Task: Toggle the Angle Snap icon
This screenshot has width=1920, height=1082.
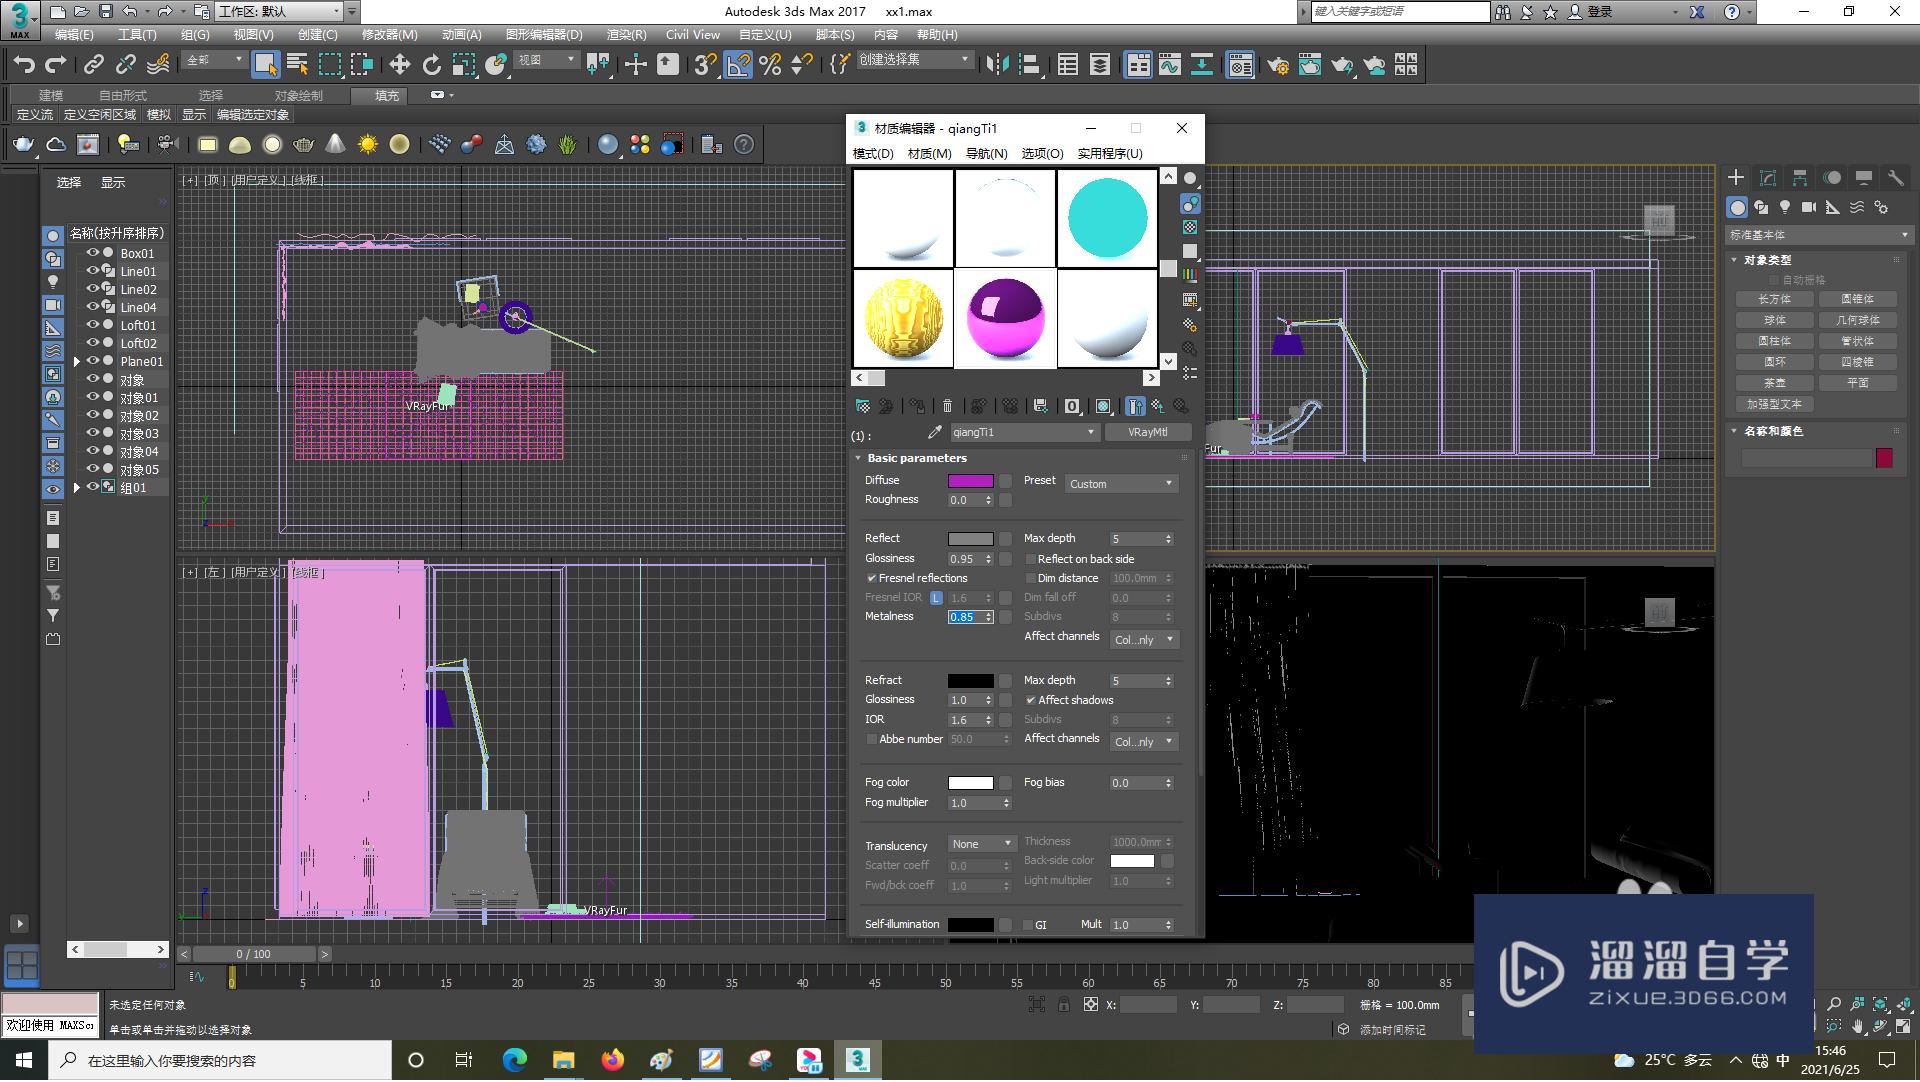Action: (738, 65)
